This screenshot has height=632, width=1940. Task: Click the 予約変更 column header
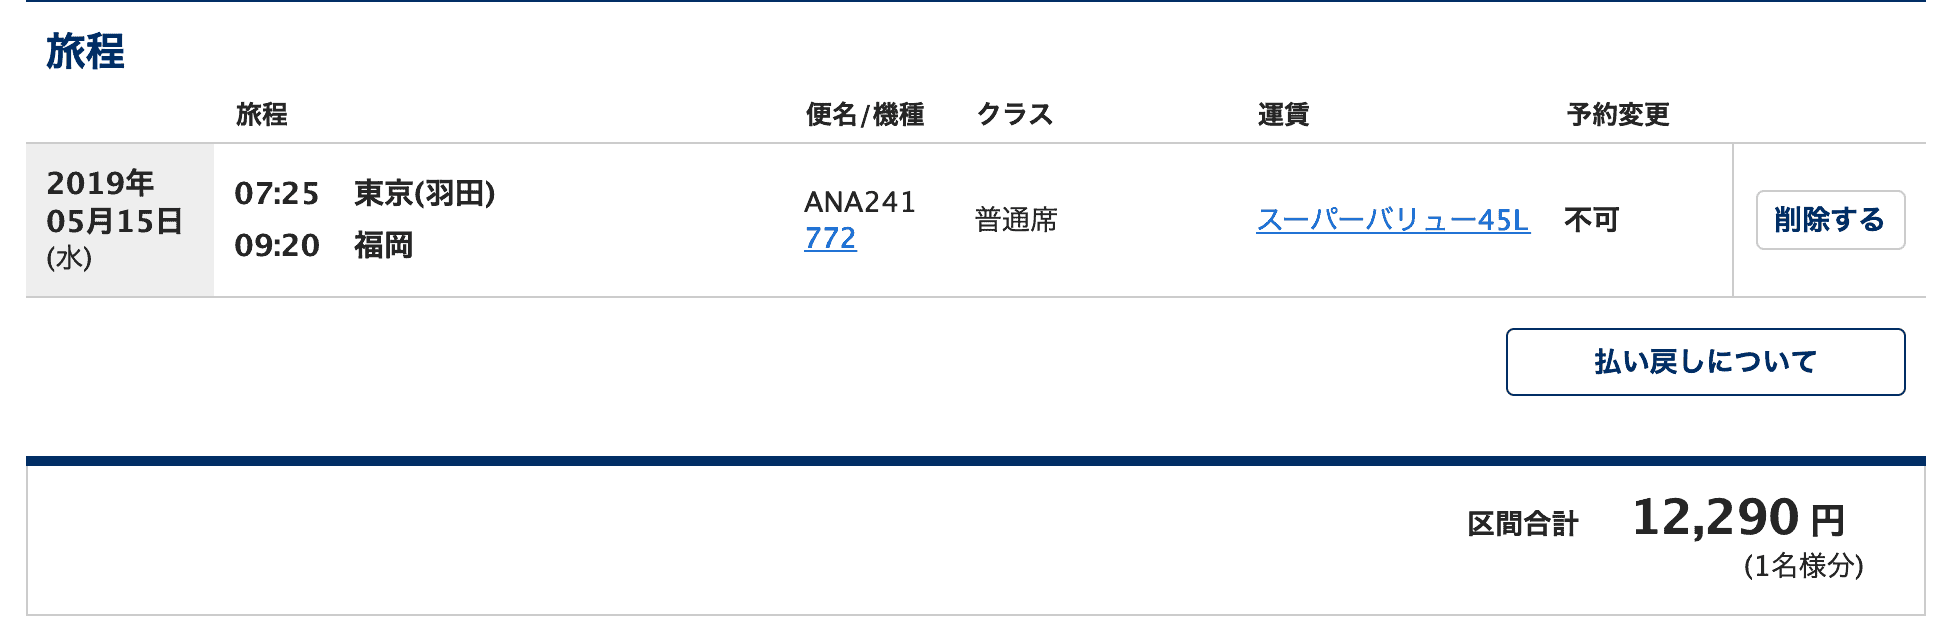coord(1618,114)
